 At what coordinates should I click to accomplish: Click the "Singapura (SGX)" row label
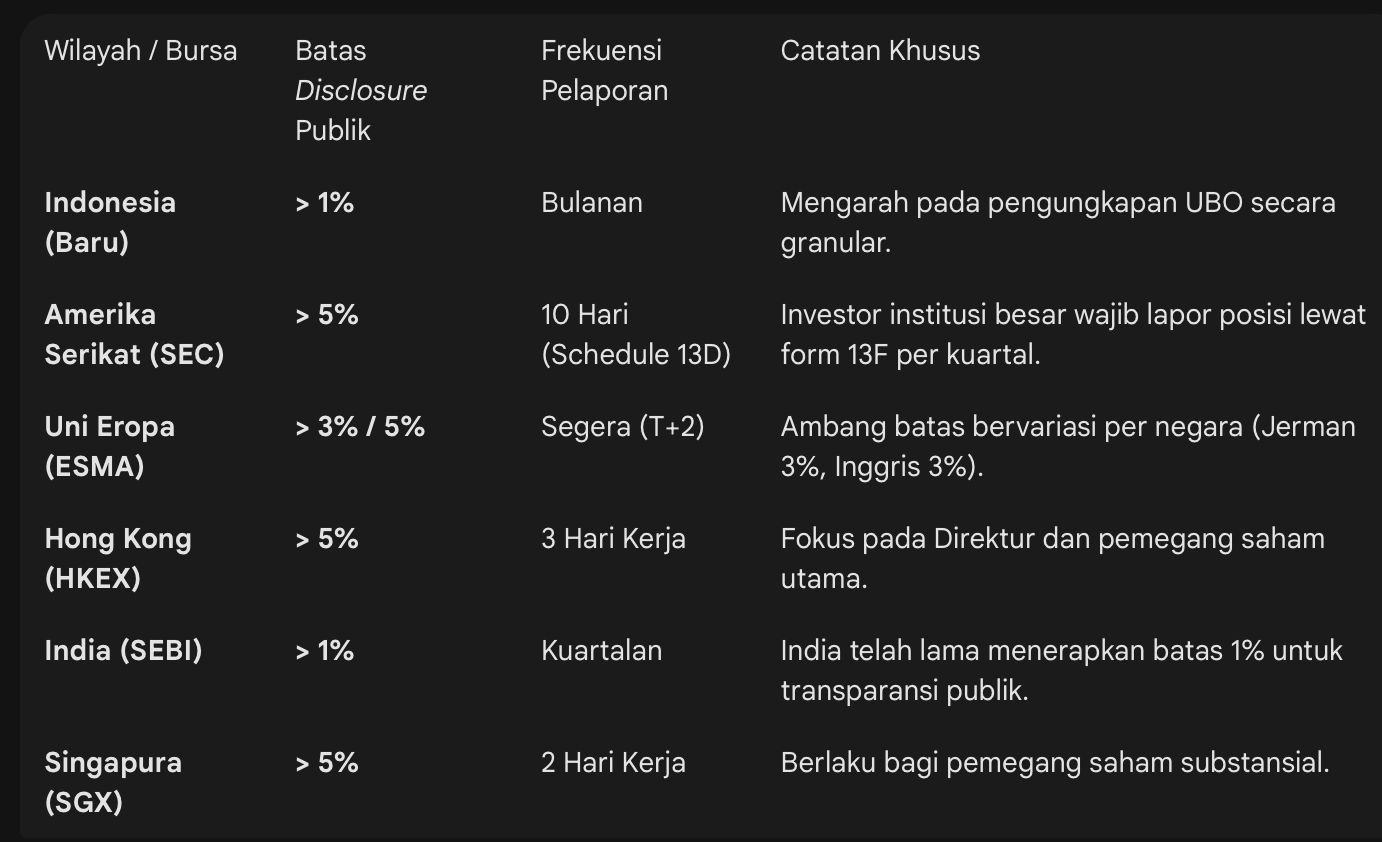point(113,782)
